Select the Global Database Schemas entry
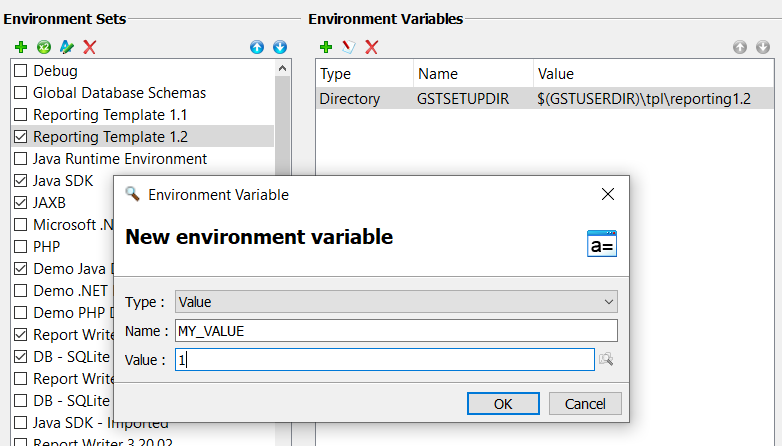Viewport: 782px width, 446px height. 120,93
